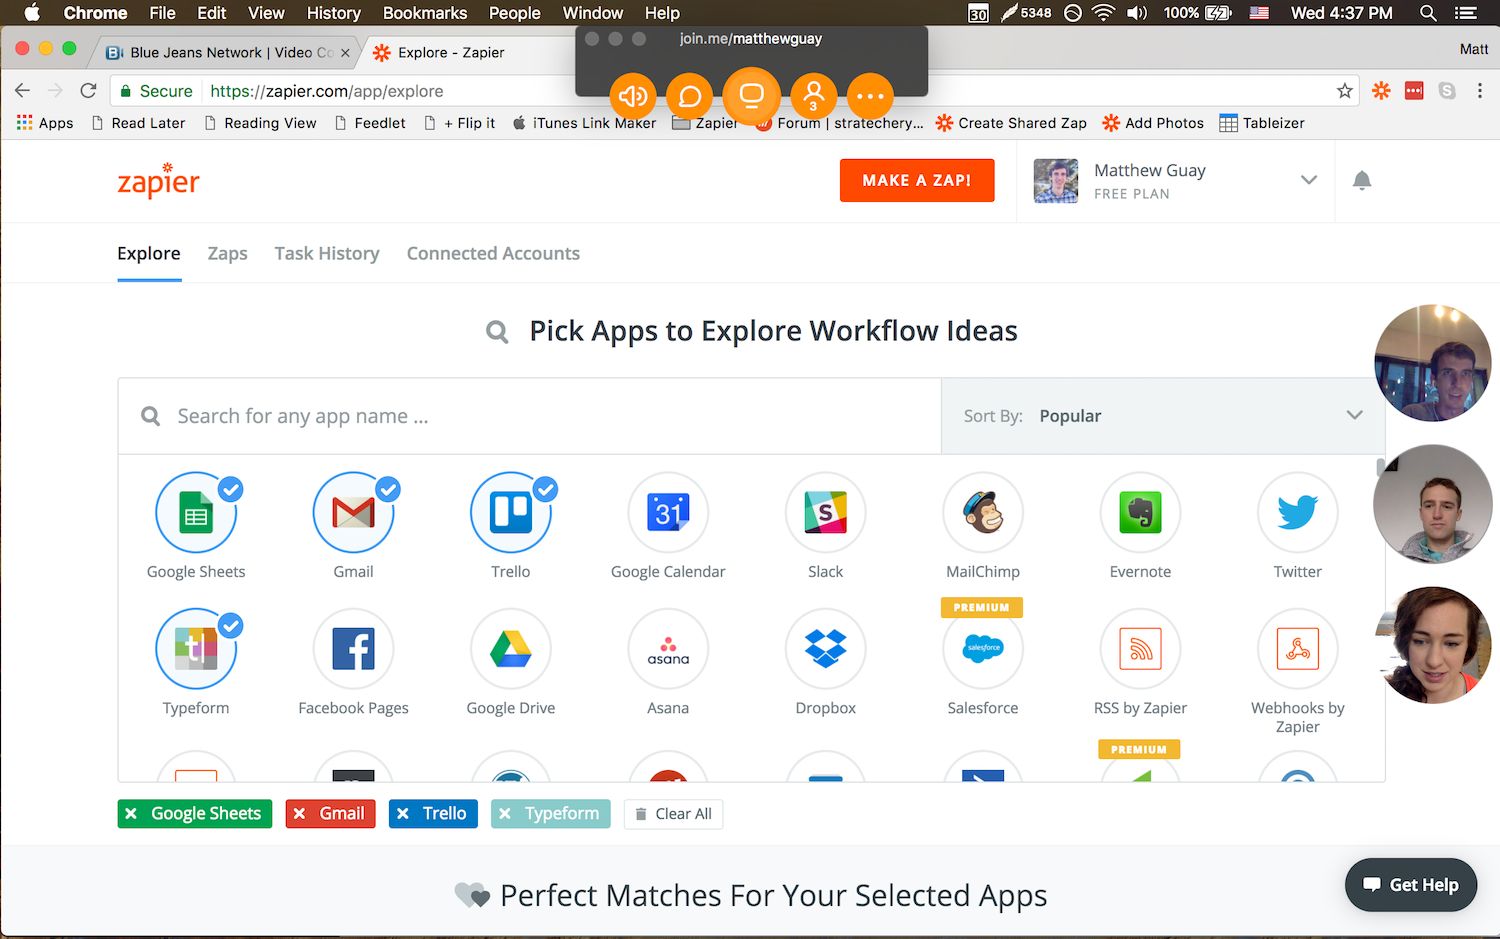Select the Dropbox app icon
The height and width of the screenshot is (939, 1500).
825,649
